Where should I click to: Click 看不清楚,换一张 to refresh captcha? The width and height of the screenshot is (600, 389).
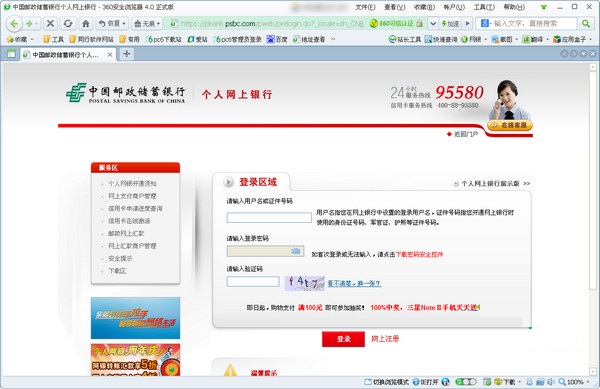[x=354, y=283]
